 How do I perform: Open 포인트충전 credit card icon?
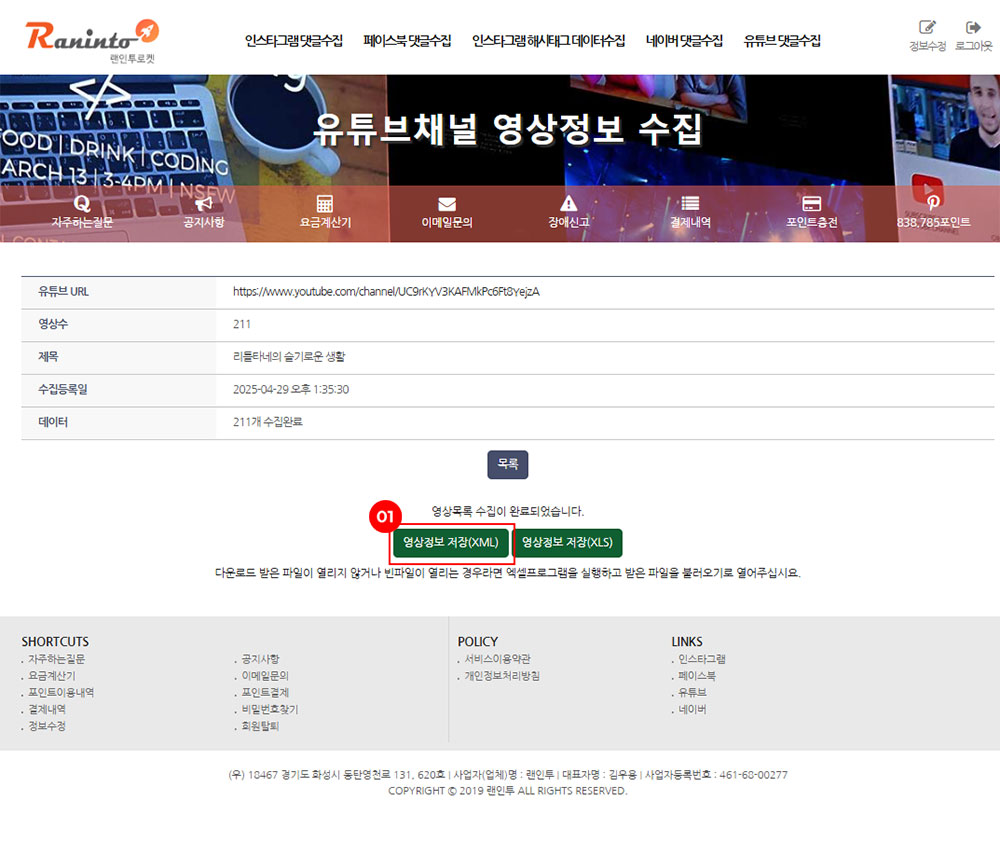tap(811, 203)
